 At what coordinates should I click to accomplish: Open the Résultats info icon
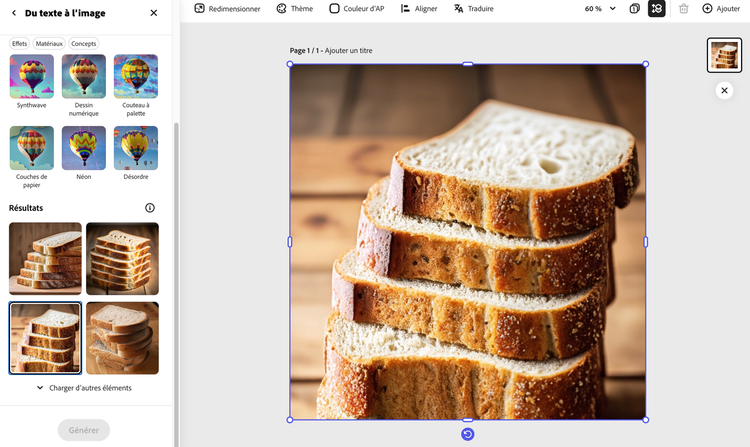click(x=150, y=208)
